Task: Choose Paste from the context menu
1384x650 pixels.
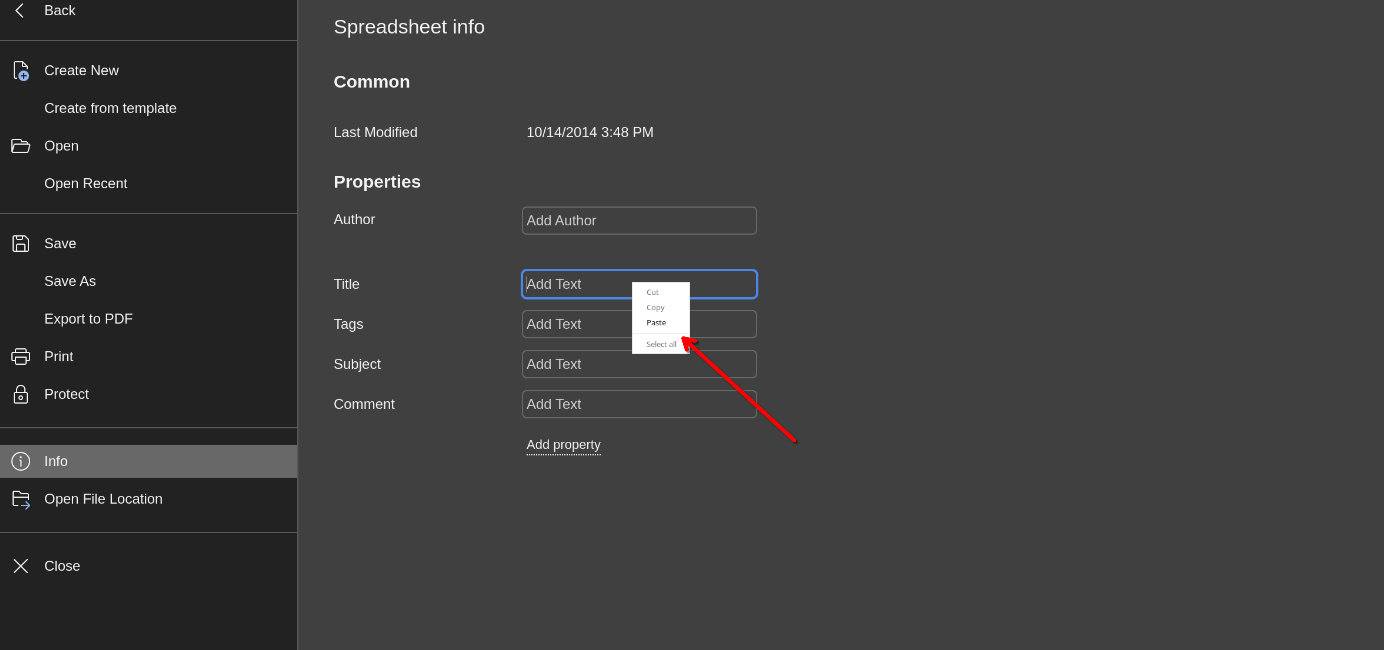Action: coord(656,323)
